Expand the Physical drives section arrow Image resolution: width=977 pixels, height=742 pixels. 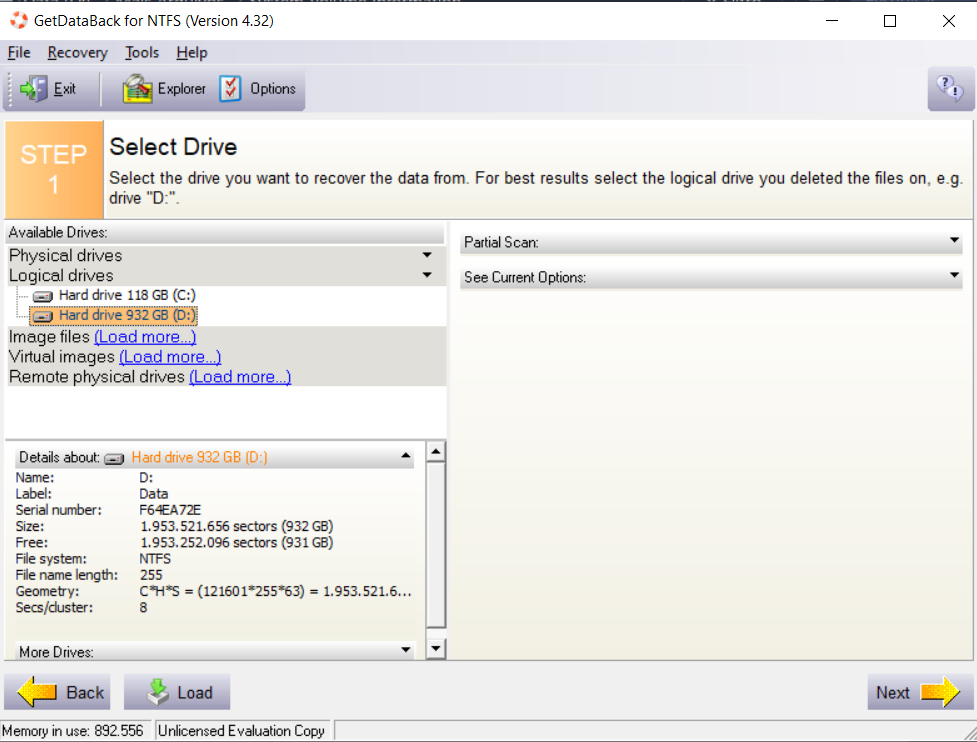pyautogui.click(x=427, y=255)
